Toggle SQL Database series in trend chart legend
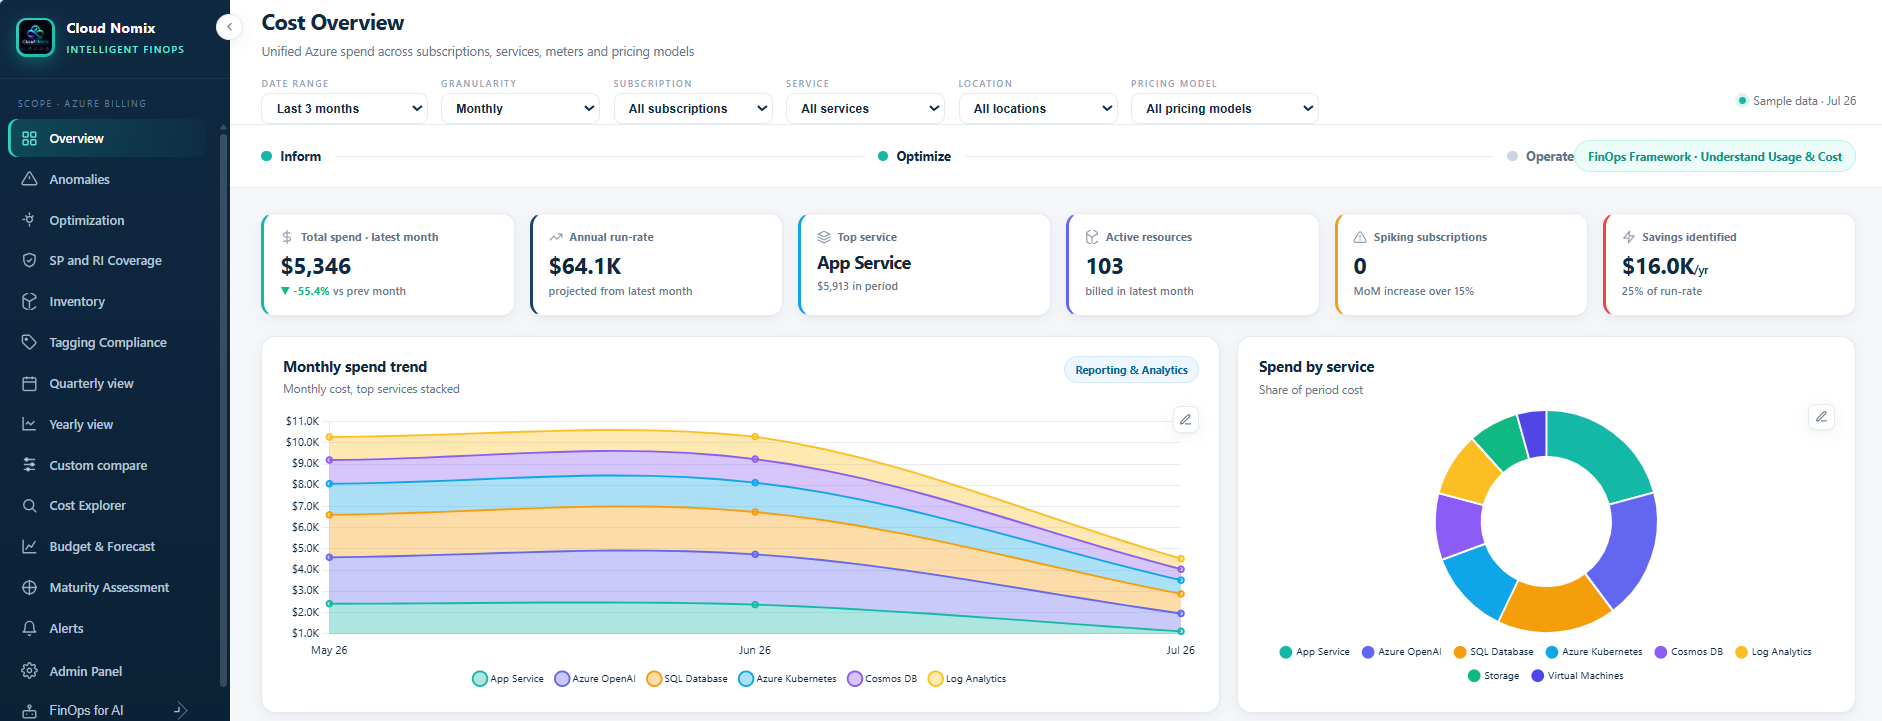The height and width of the screenshot is (721, 1882). tap(687, 679)
